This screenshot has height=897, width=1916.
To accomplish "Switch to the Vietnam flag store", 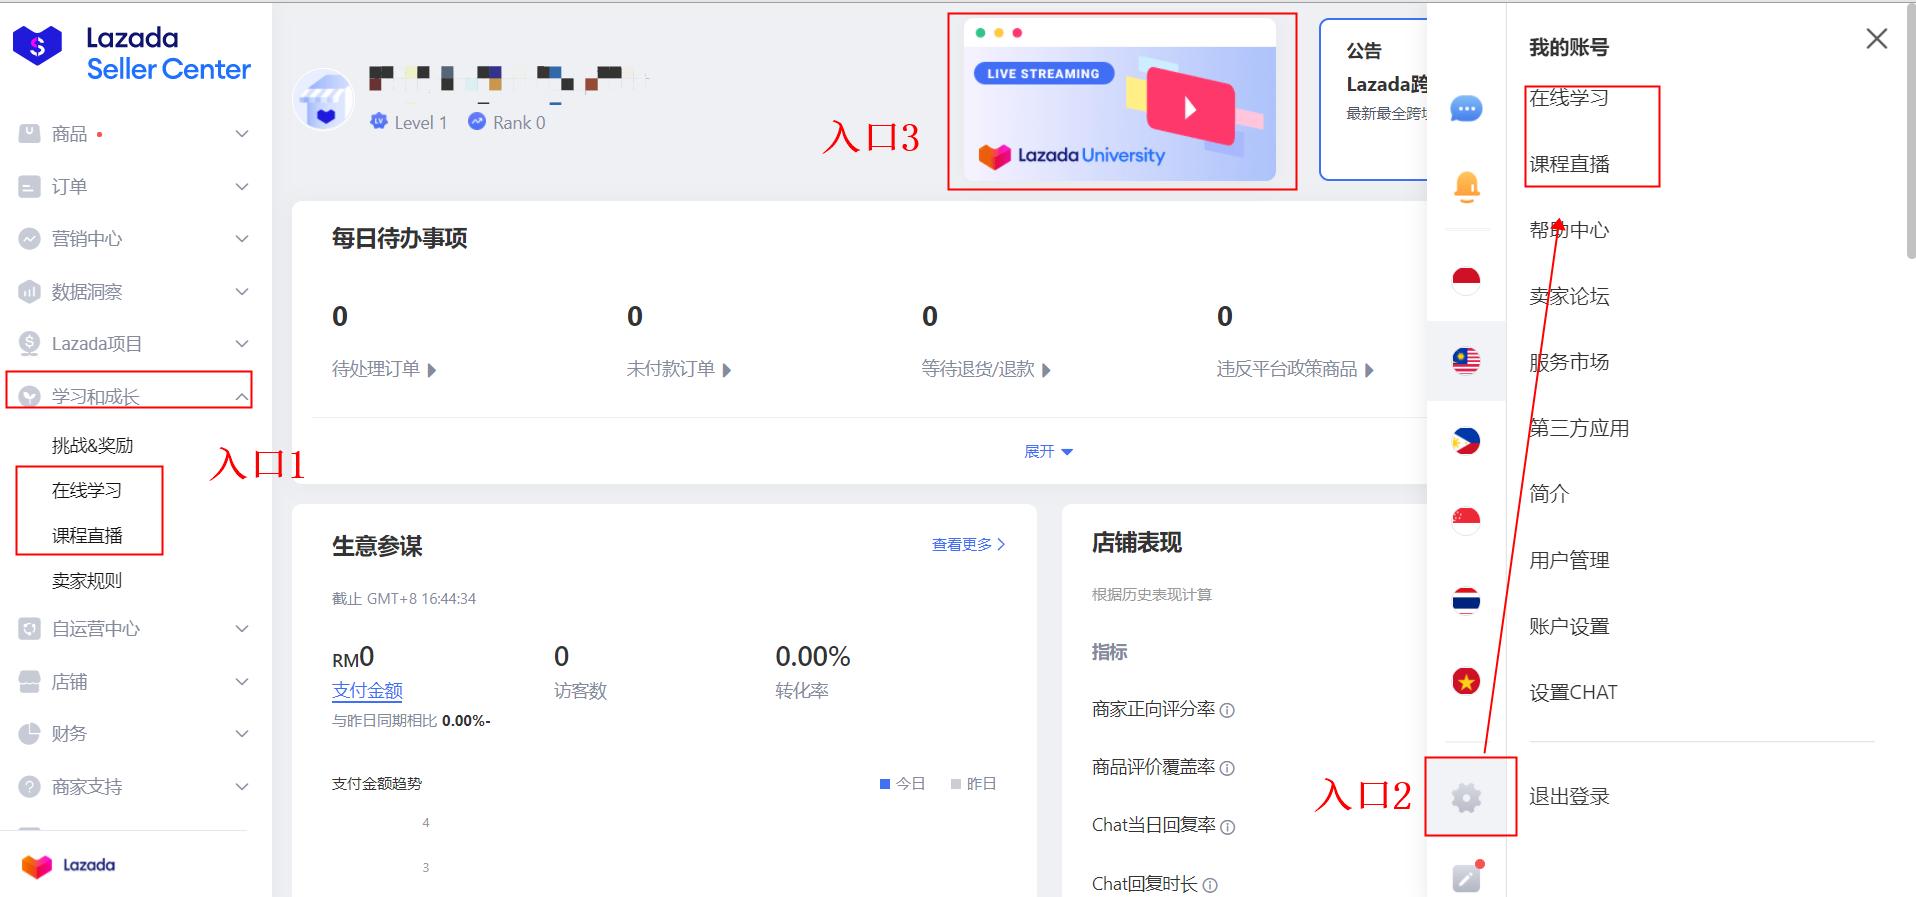I will coord(1466,681).
